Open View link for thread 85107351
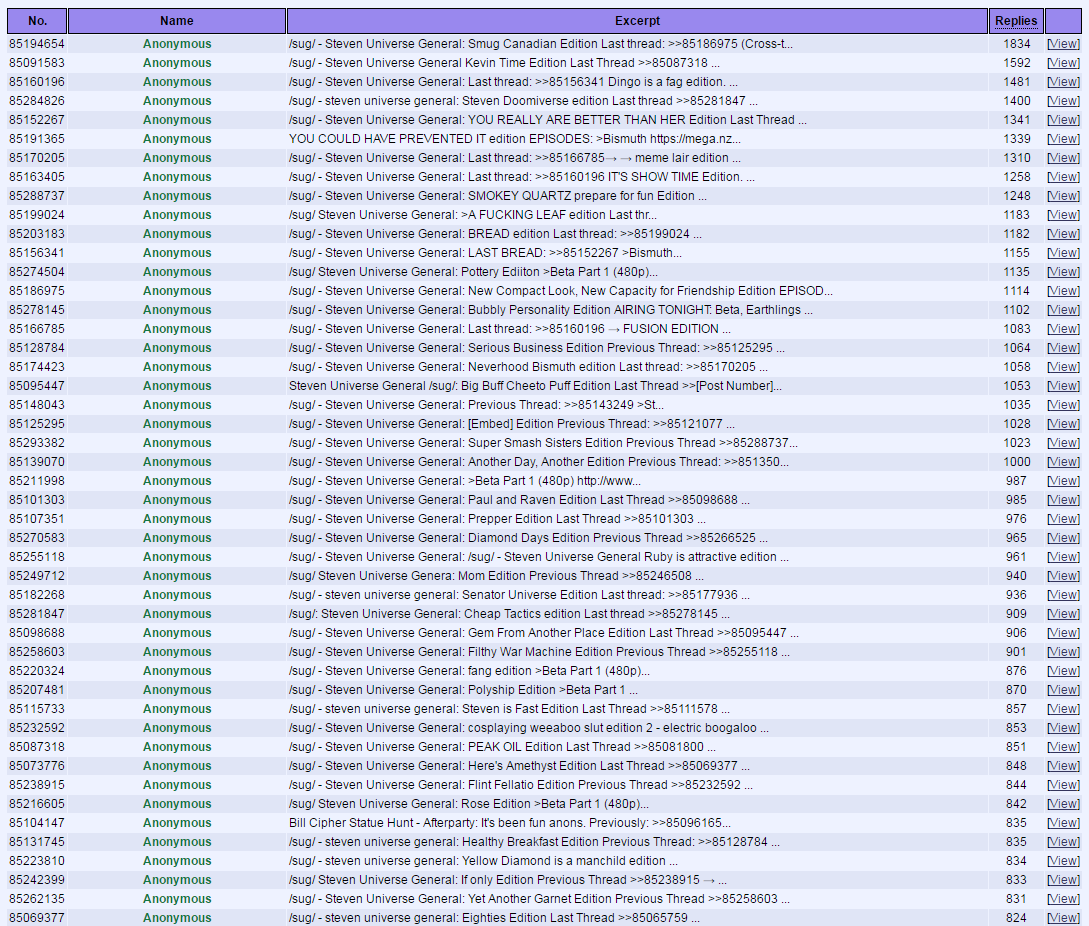This screenshot has height=926, width=1089. 1063,518
